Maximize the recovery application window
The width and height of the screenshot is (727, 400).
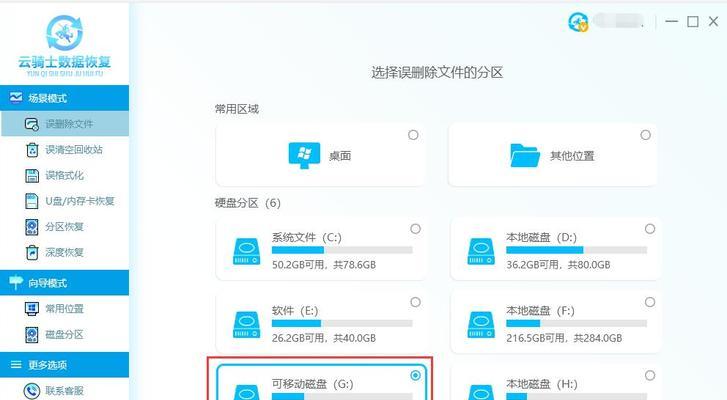[693, 21]
